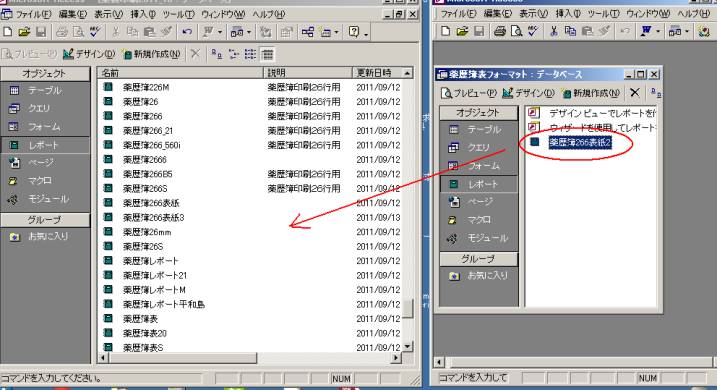Click the Help question mark icon
The height and width of the screenshot is (390, 717).
pyautogui.click(x=354, y=32)
